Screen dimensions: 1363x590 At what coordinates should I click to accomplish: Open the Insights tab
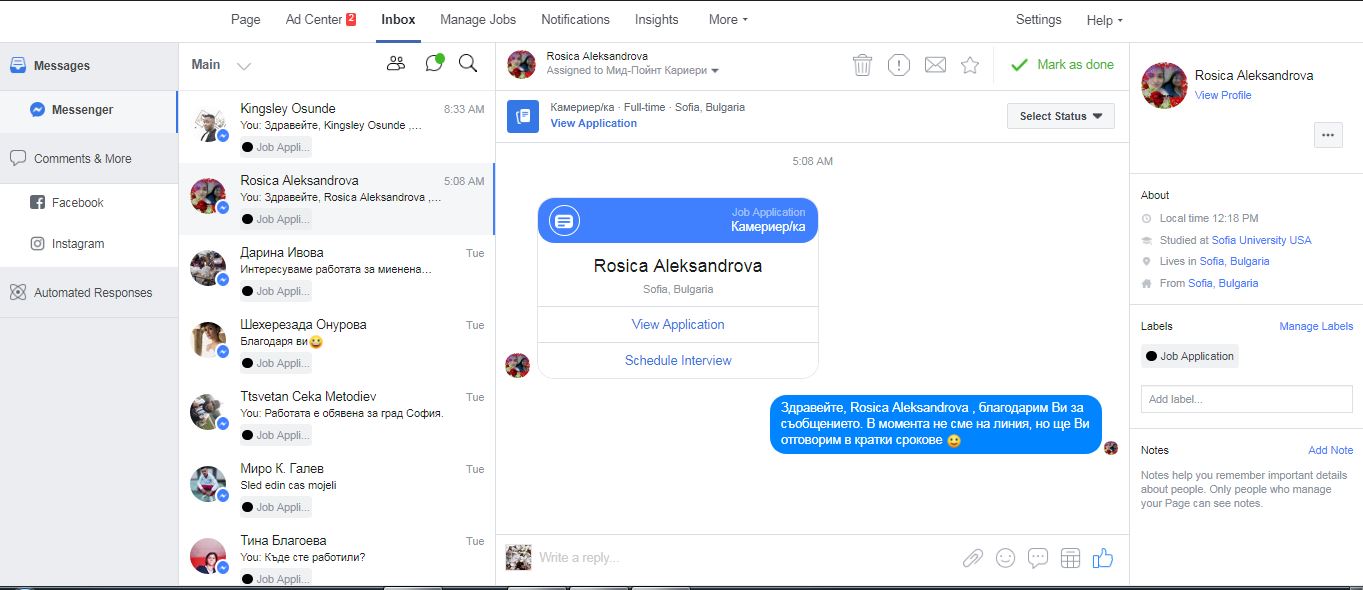coord(656,19)
